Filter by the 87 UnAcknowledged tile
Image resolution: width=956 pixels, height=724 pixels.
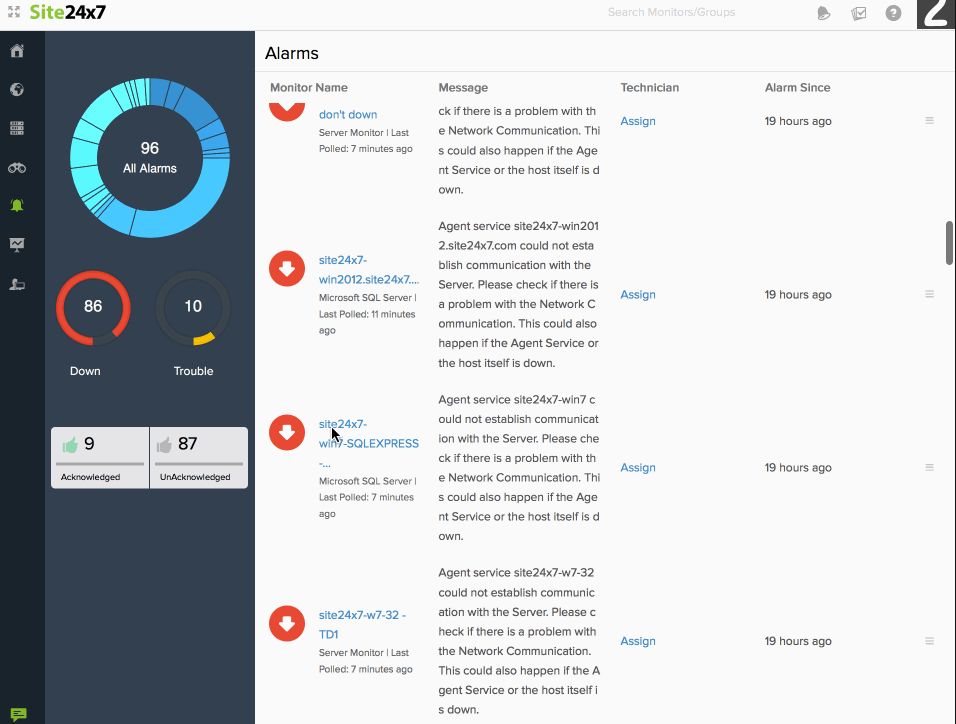coord(199,457)
